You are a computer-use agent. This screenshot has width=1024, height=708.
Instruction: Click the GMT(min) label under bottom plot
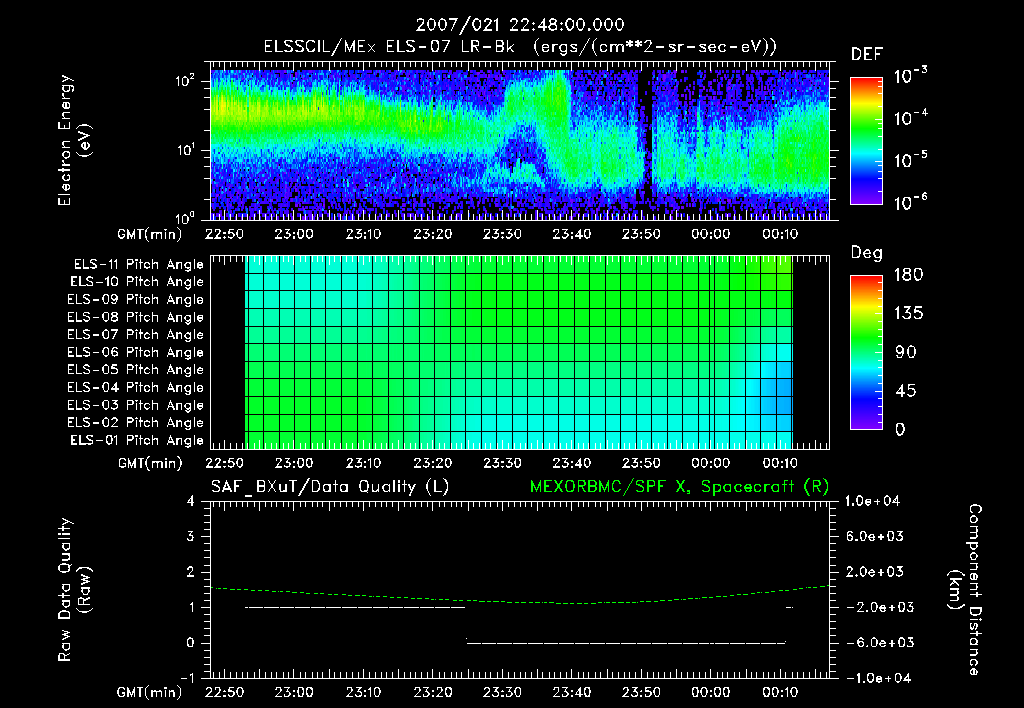(150, 692)
